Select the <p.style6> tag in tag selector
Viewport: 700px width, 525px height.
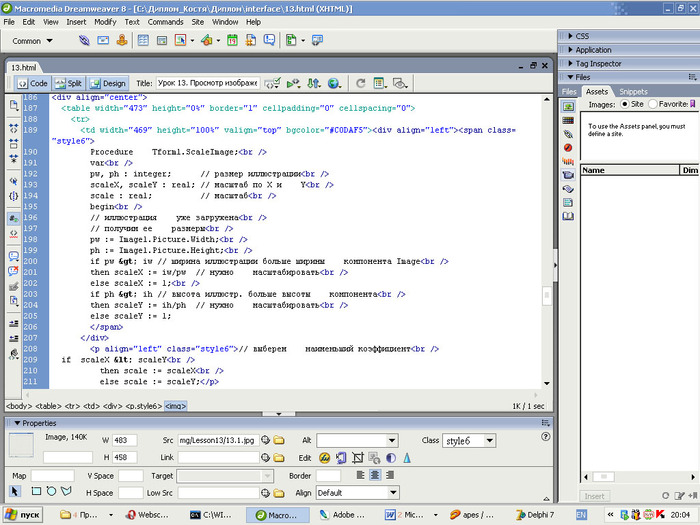click(144, 406)
